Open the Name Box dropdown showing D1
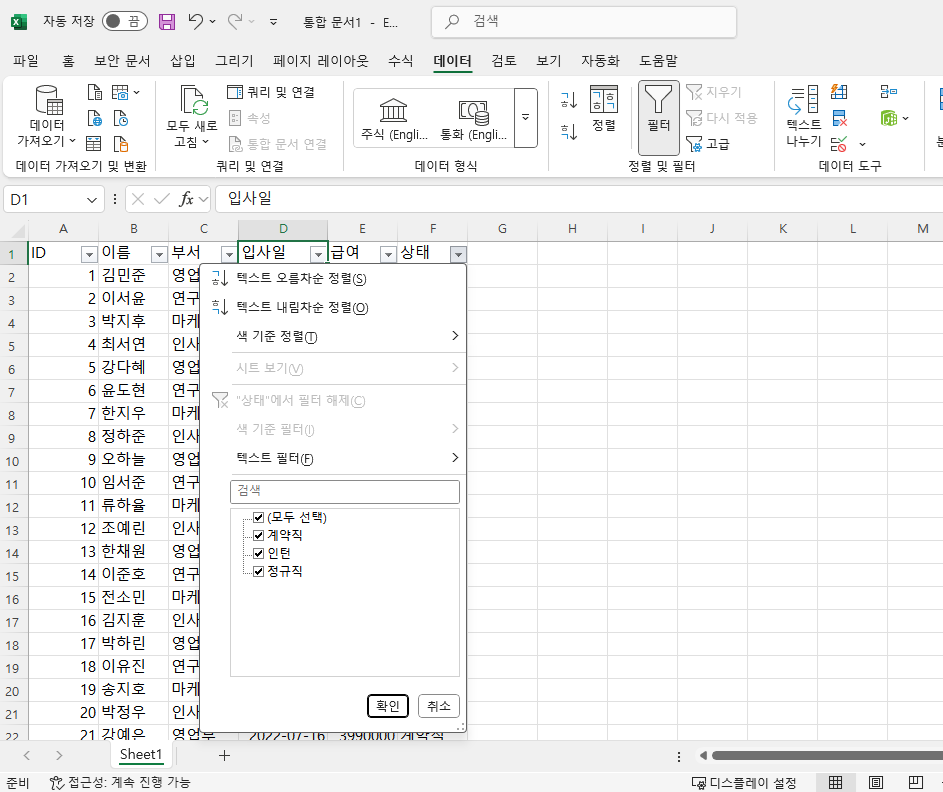This screenshot has width=943, height=792. click(91, 199)
